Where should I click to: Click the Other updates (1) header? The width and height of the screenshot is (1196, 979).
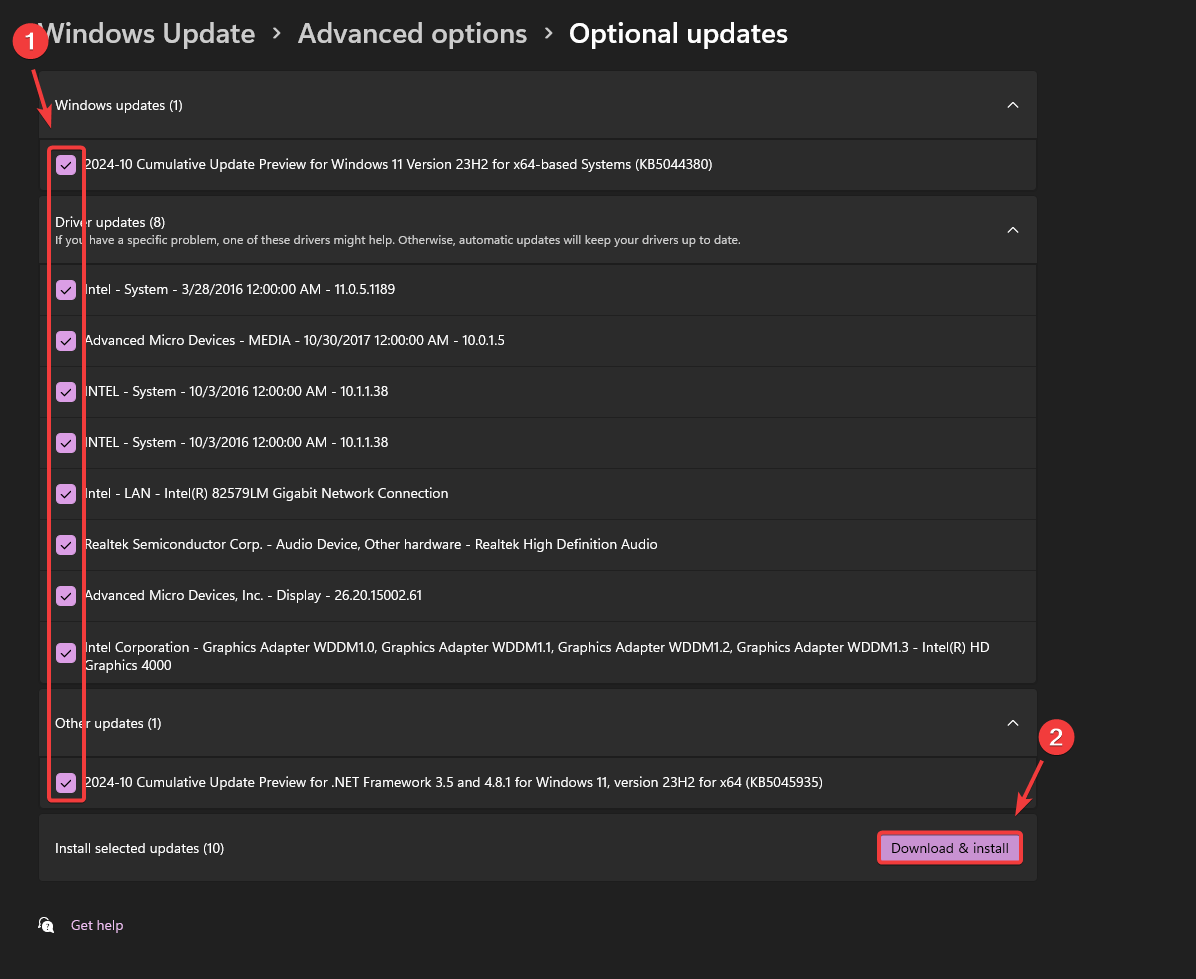point(108,723)
